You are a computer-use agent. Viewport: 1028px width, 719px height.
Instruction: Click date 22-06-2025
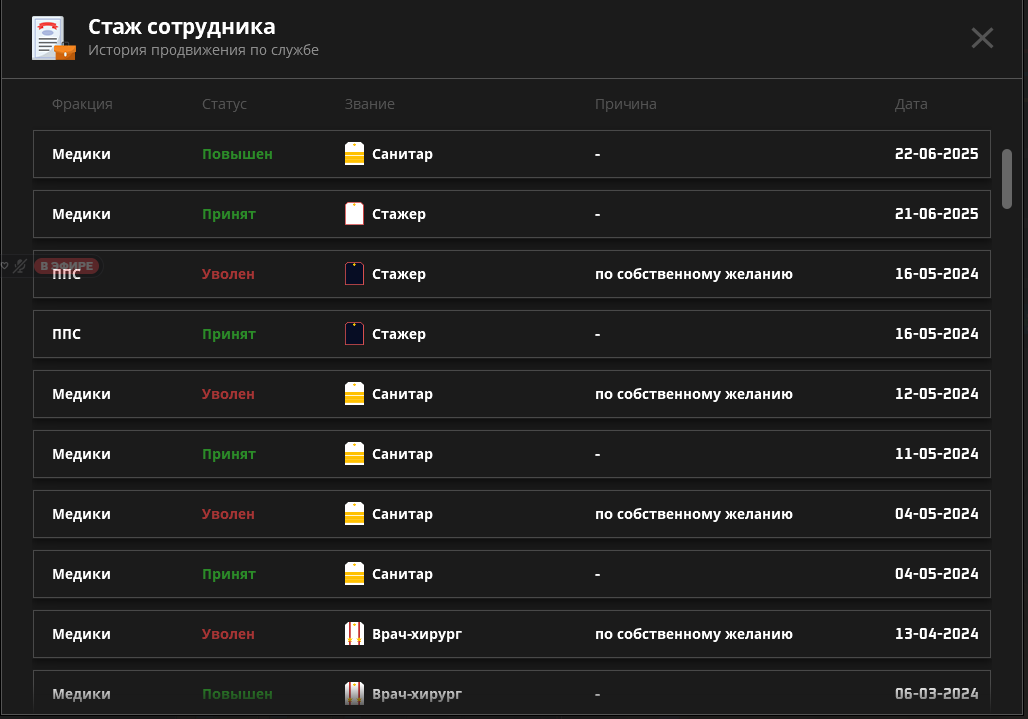[936, 154]
